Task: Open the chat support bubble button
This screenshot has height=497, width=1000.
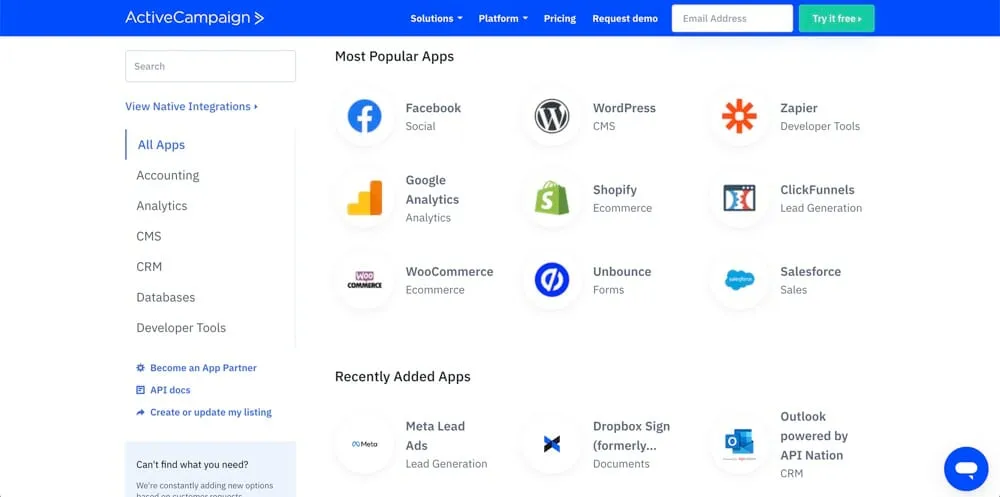Action: (965, 468)
